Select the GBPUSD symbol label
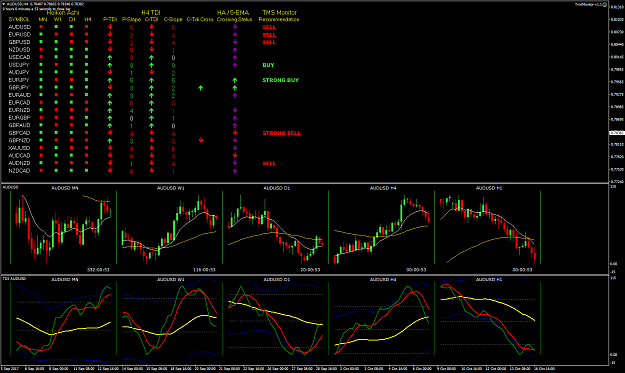 20,42
